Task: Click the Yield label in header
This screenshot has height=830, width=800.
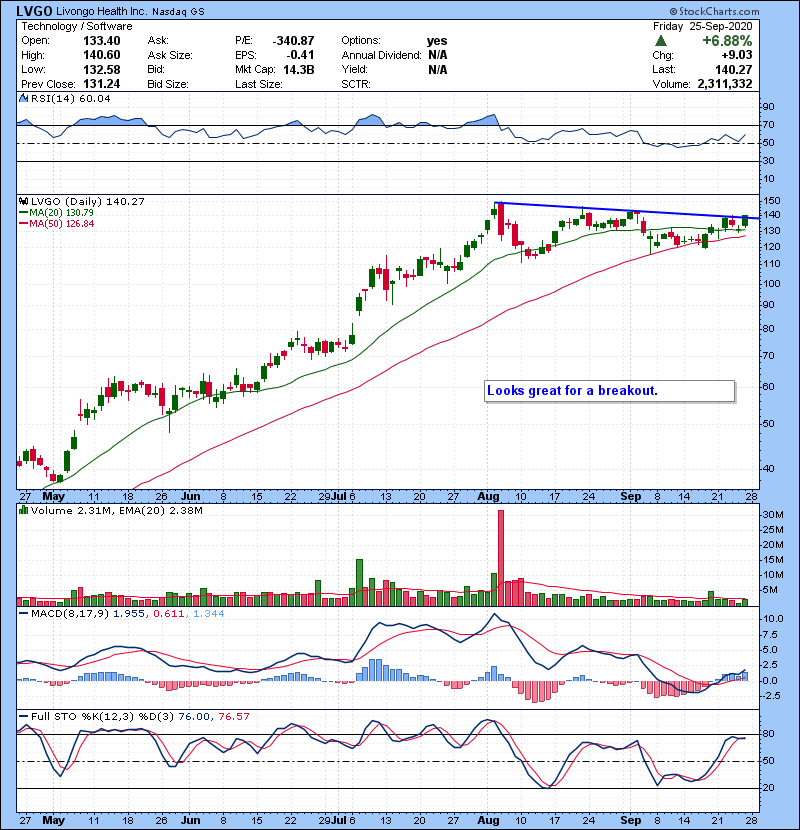Action: [354, 69]
